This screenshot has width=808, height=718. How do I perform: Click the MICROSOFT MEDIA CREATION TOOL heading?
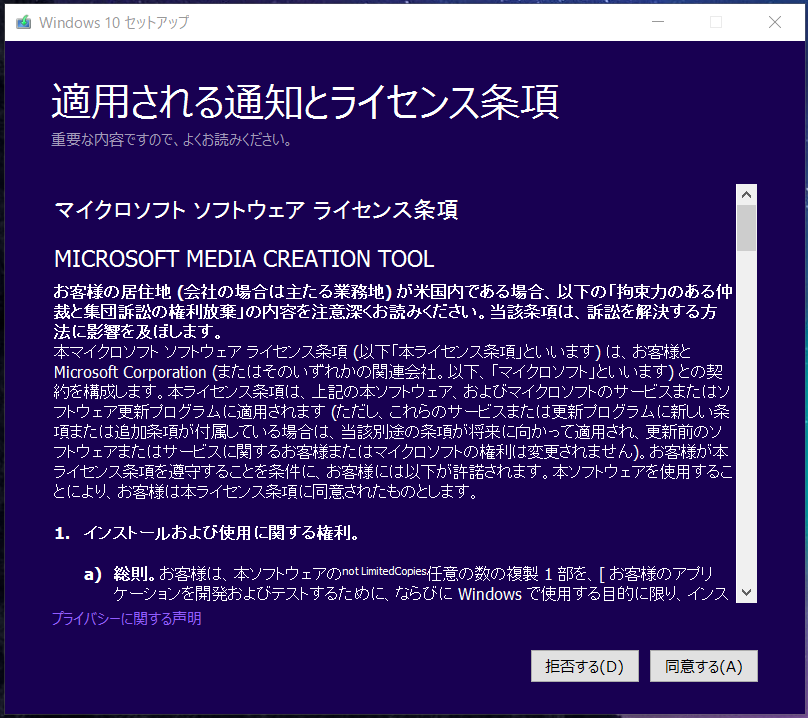click(244, 259)
